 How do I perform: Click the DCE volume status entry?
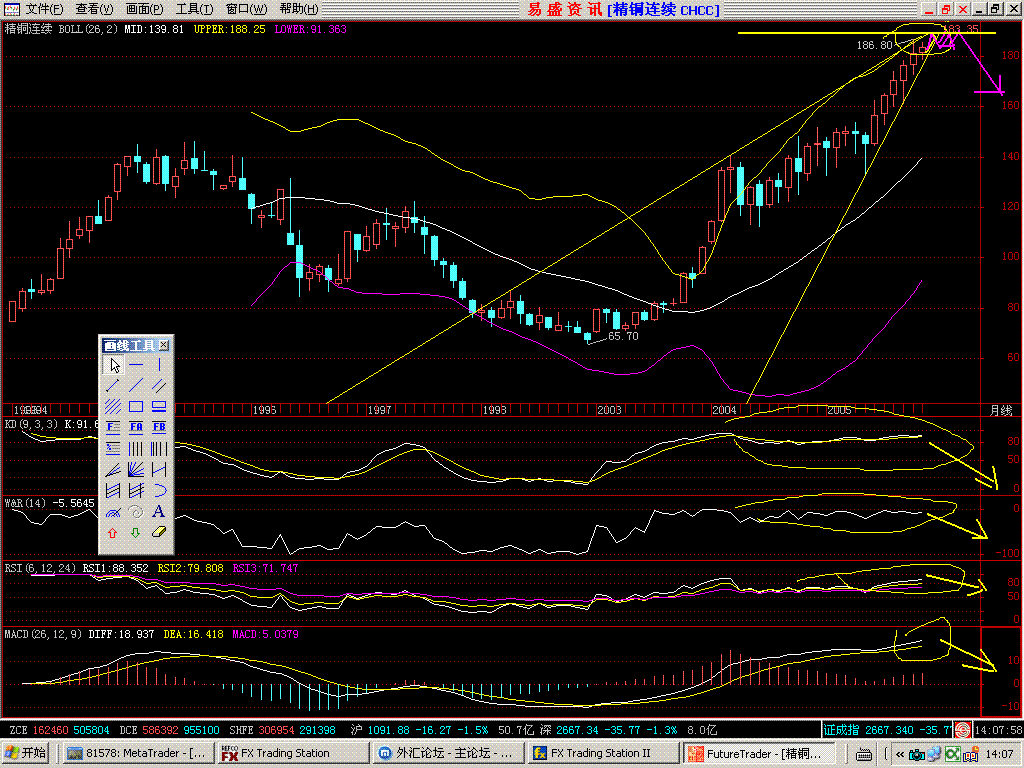tap(169, 729)
